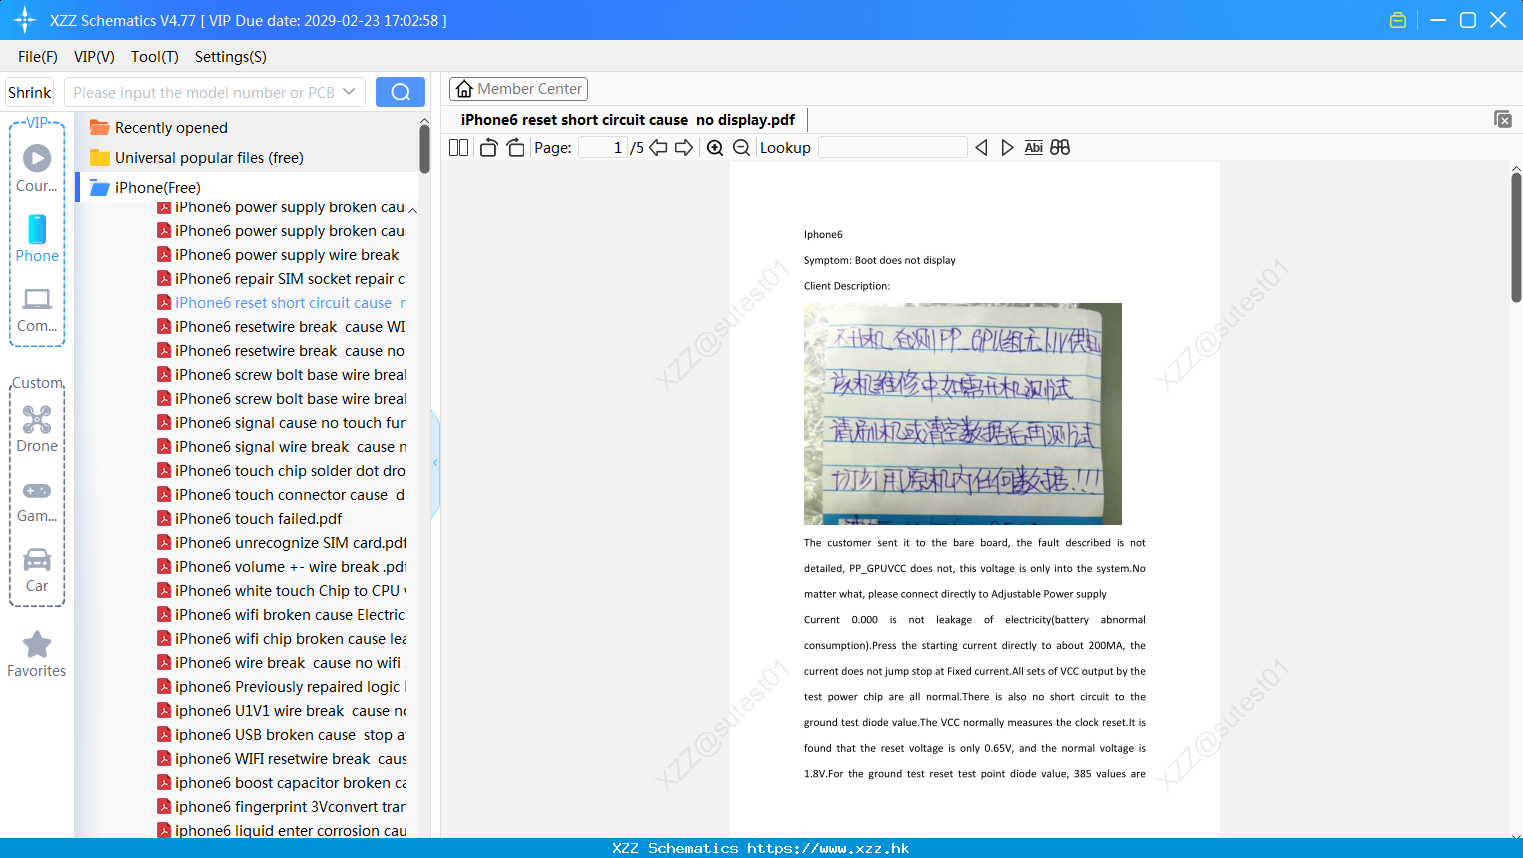Open iPhone6 wifi broken cause Electric file
Viewport: 1523px width, 858px height.
tap(281, 615)
